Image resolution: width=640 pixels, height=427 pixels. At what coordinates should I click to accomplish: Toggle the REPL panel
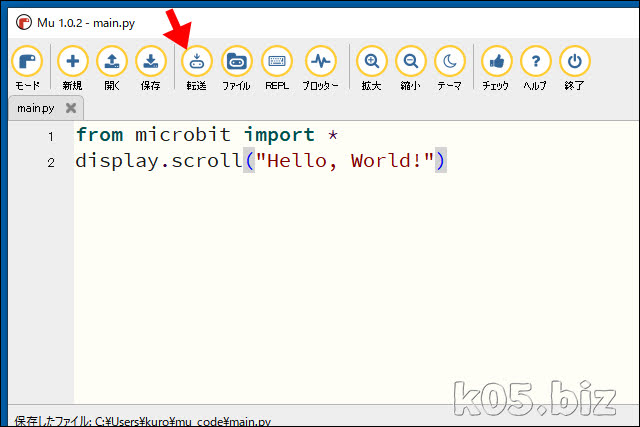[x=277, y=68]
